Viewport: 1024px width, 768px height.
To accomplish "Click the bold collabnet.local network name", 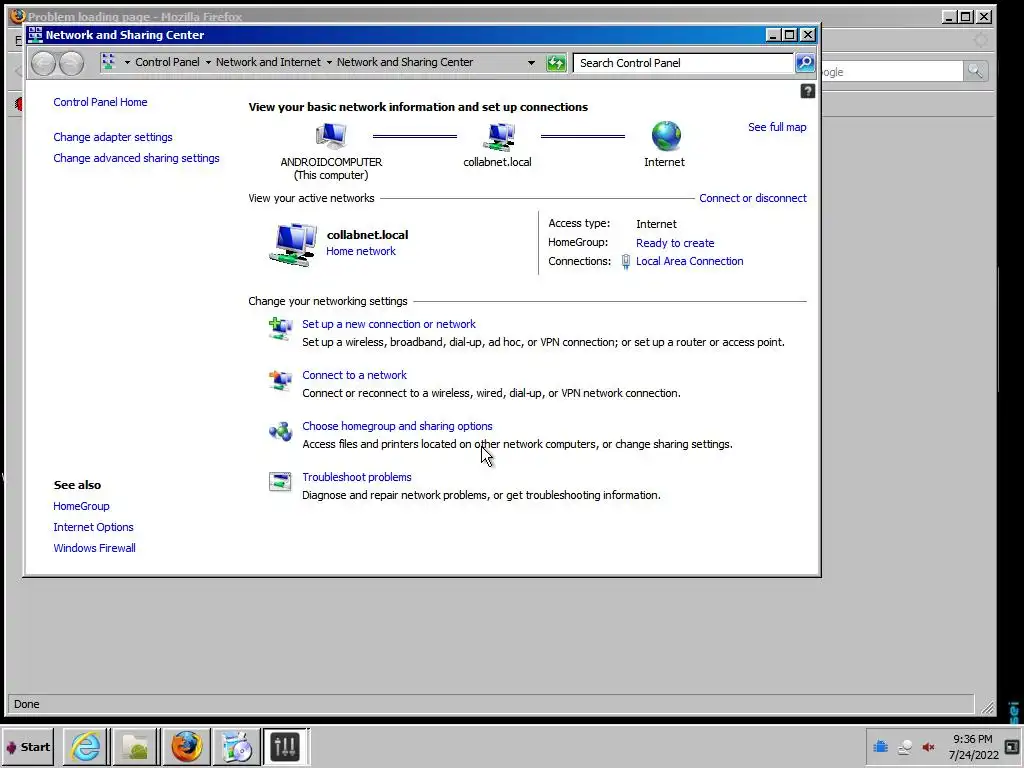I will click(x=367, y=234).
